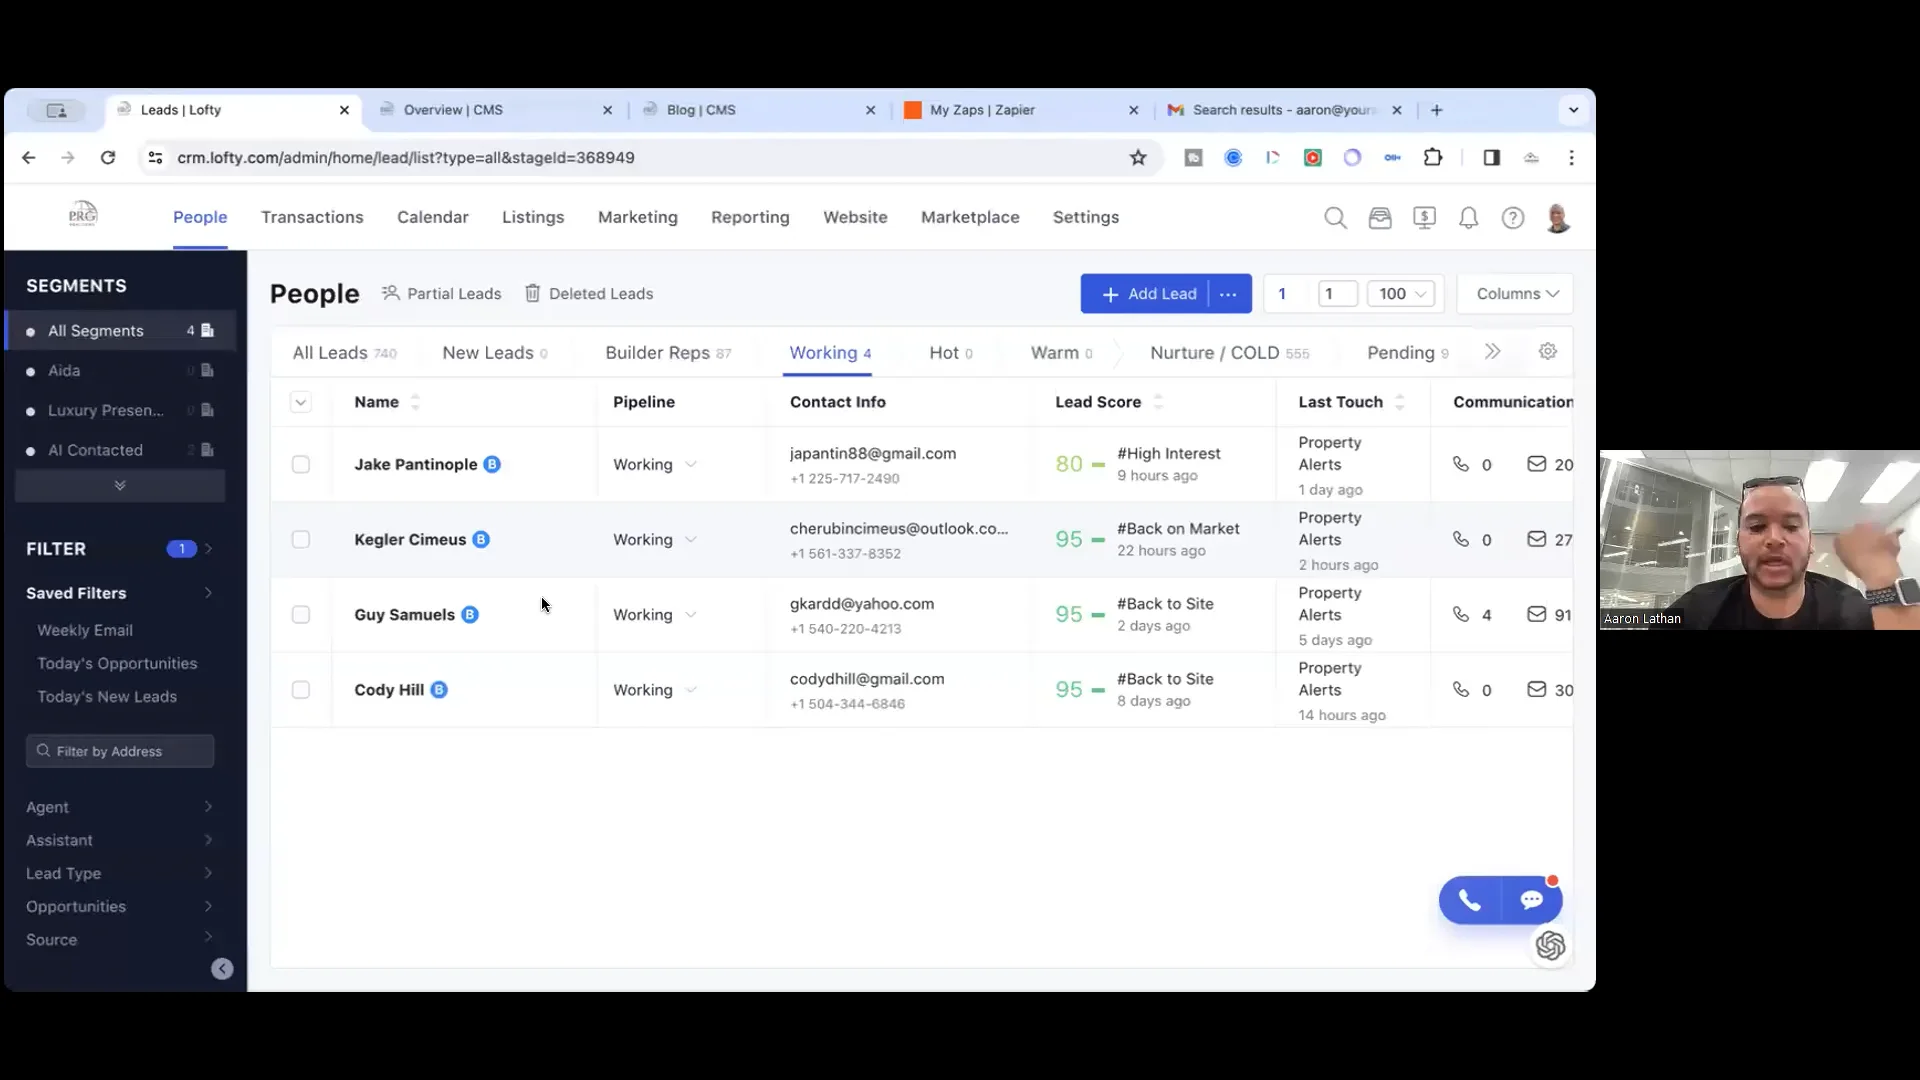Check Cody Hill's row checkbox
Screen dimensions: 1920x1080
pyautogui.click(x=301, y=689)
